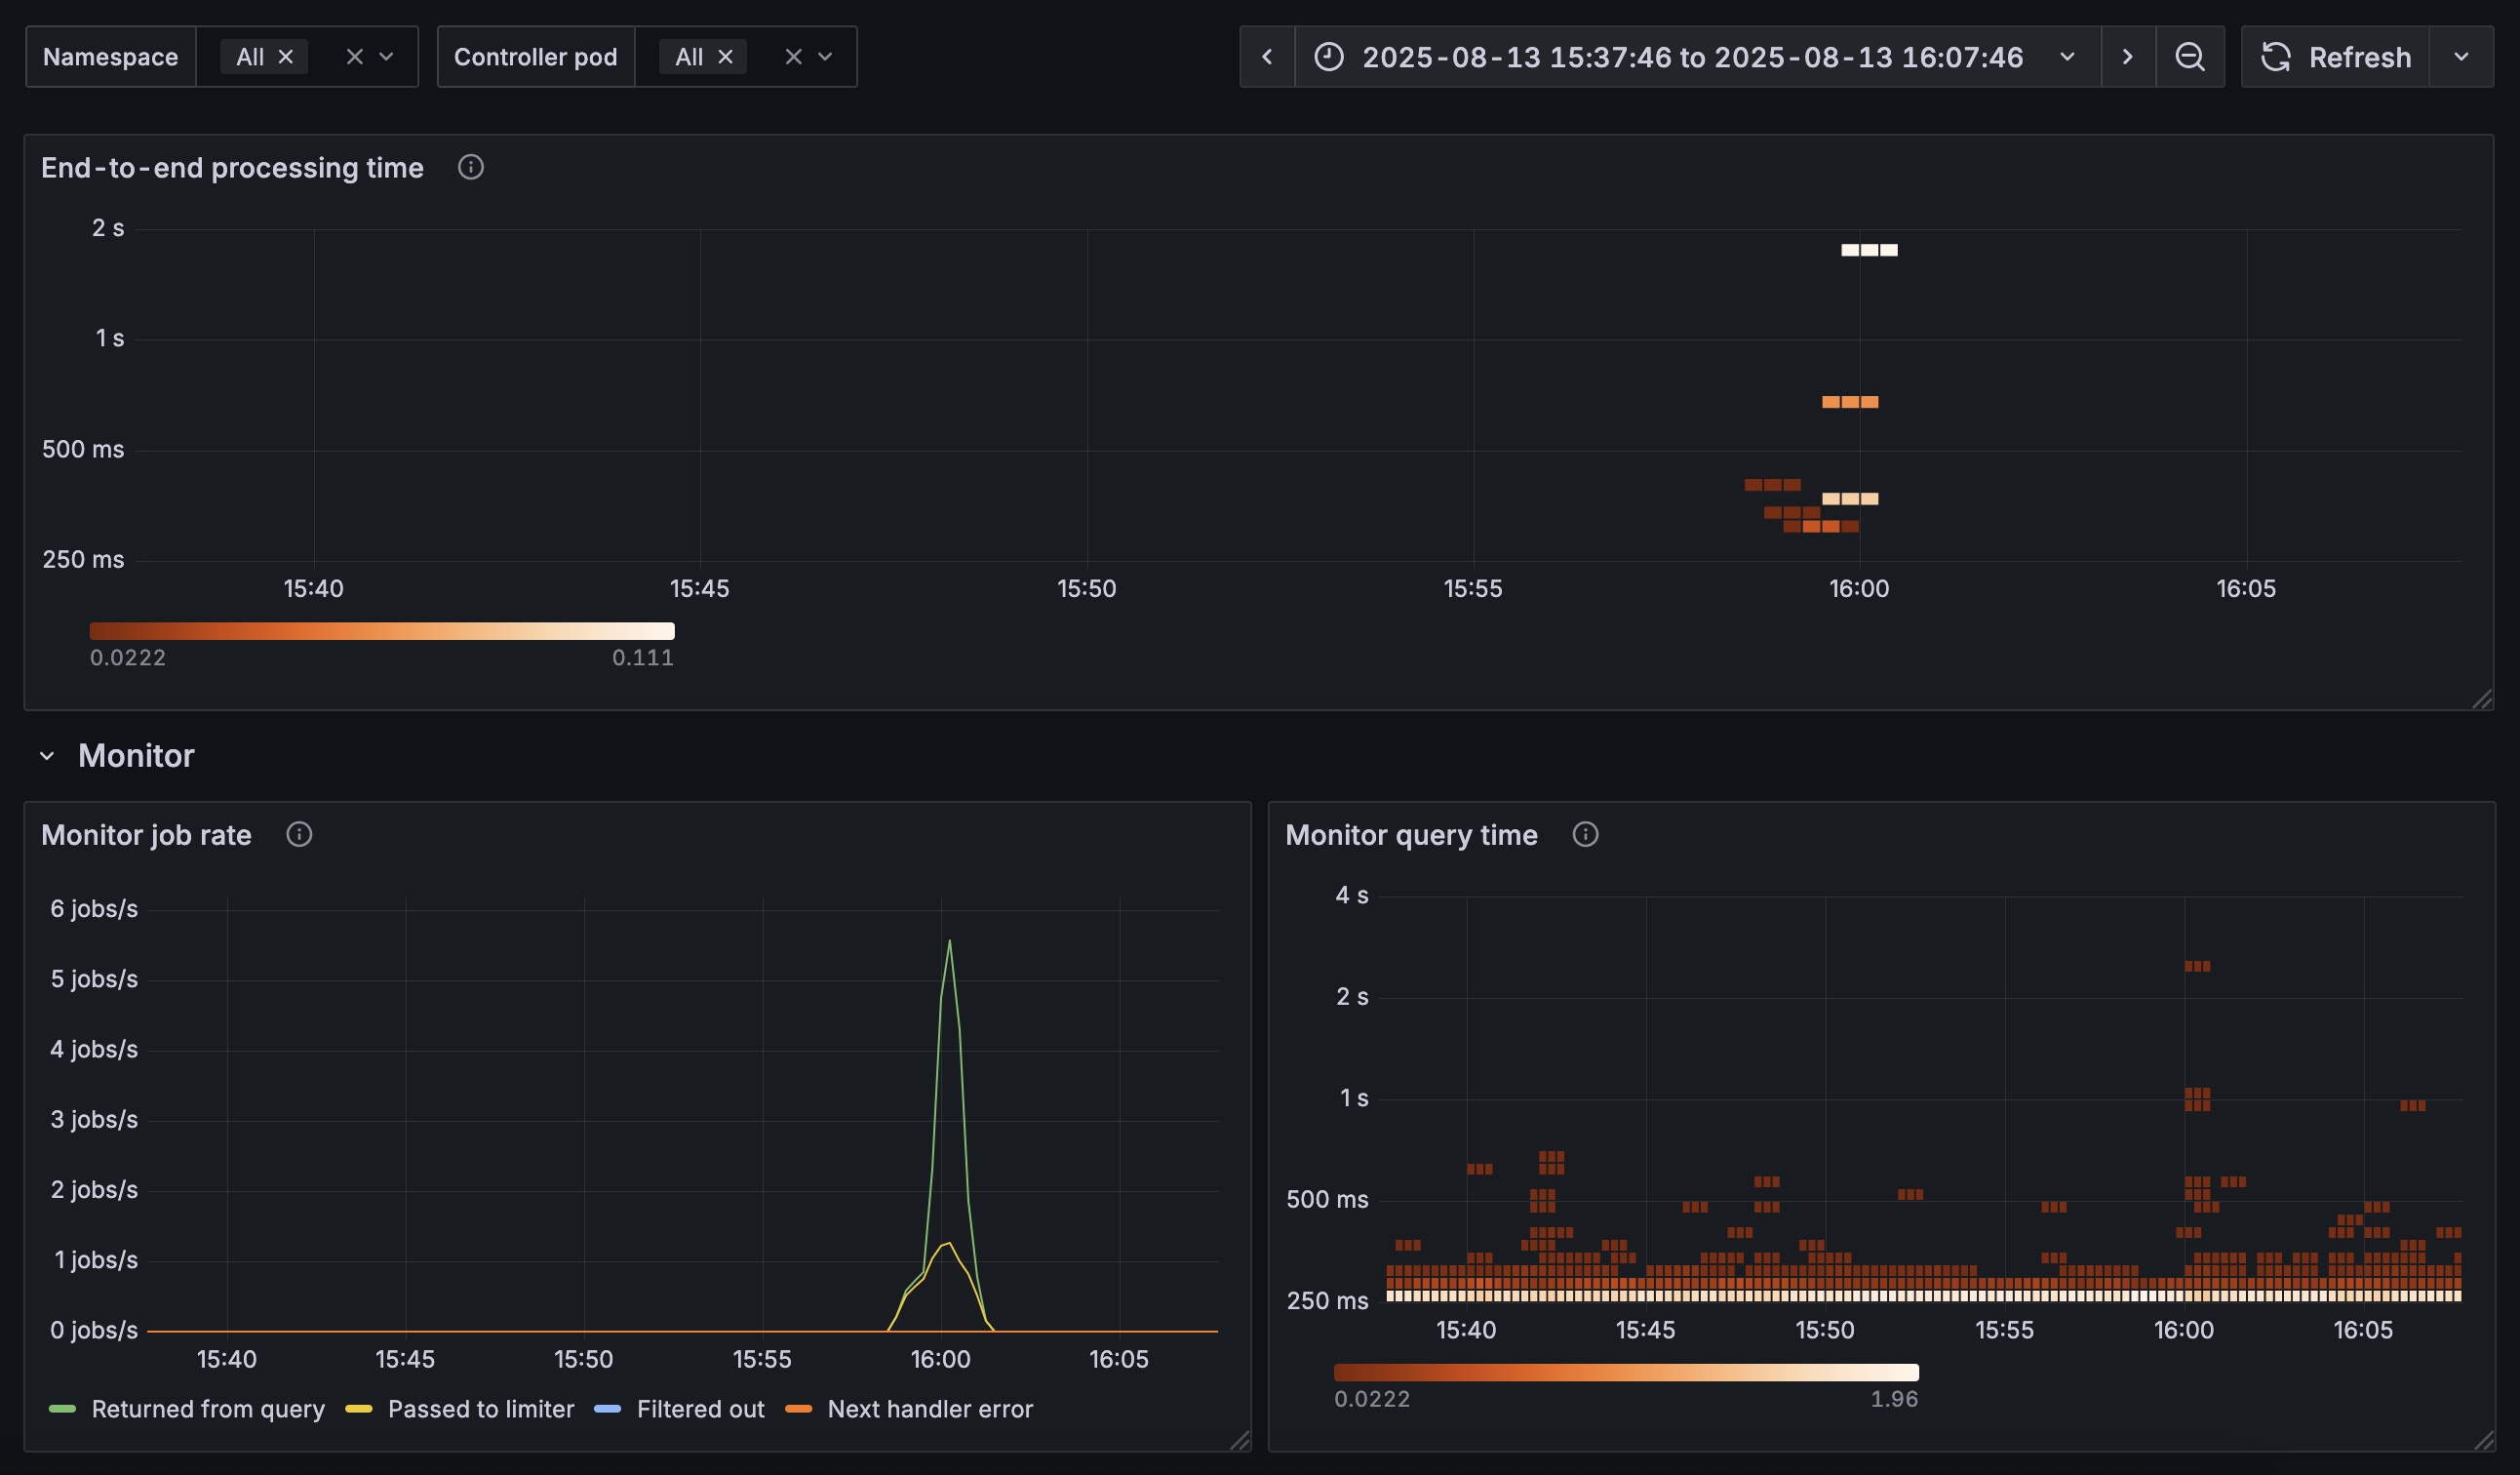Click the Refresh button
The height and width of the screenshot is (1475, 2520).
[x=2335, y=57]
